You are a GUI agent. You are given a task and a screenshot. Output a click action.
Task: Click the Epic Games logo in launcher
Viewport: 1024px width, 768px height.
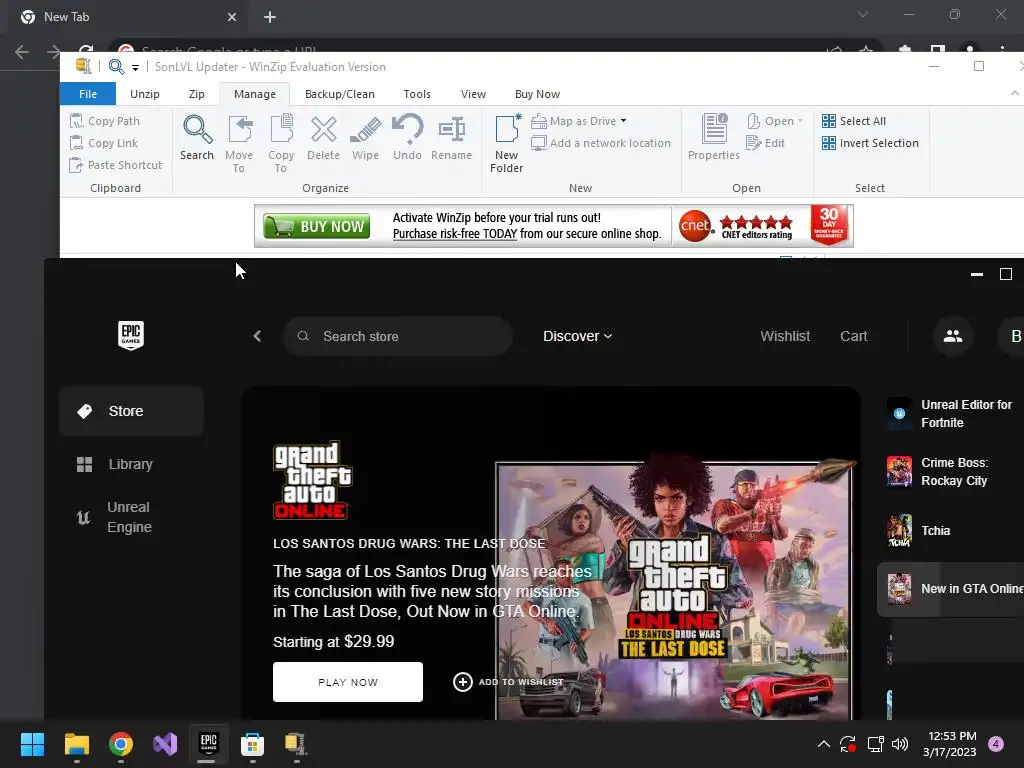point(131,336)
